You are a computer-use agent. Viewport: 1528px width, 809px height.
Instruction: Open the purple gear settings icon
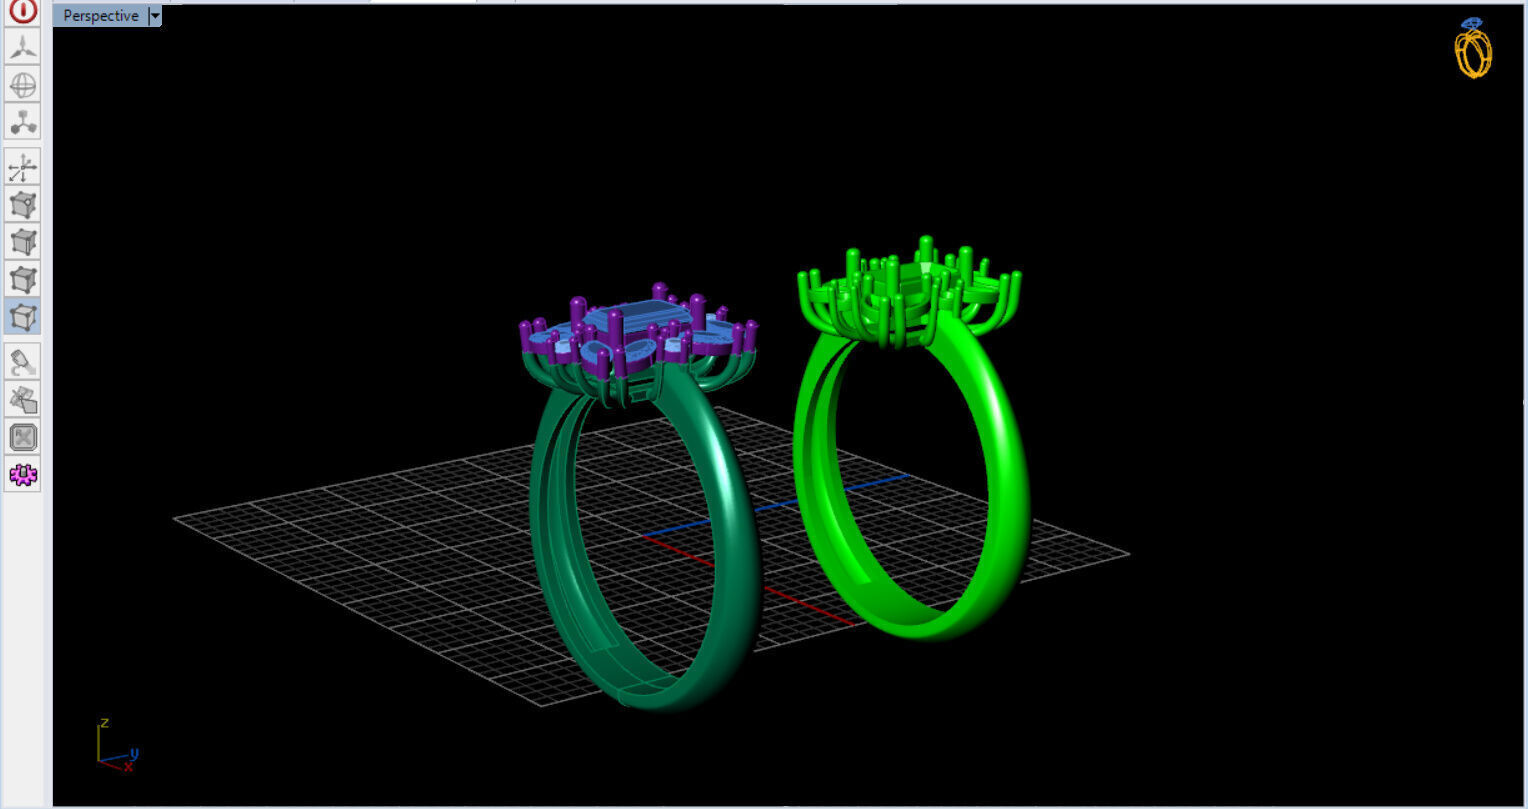coord(23,474)
